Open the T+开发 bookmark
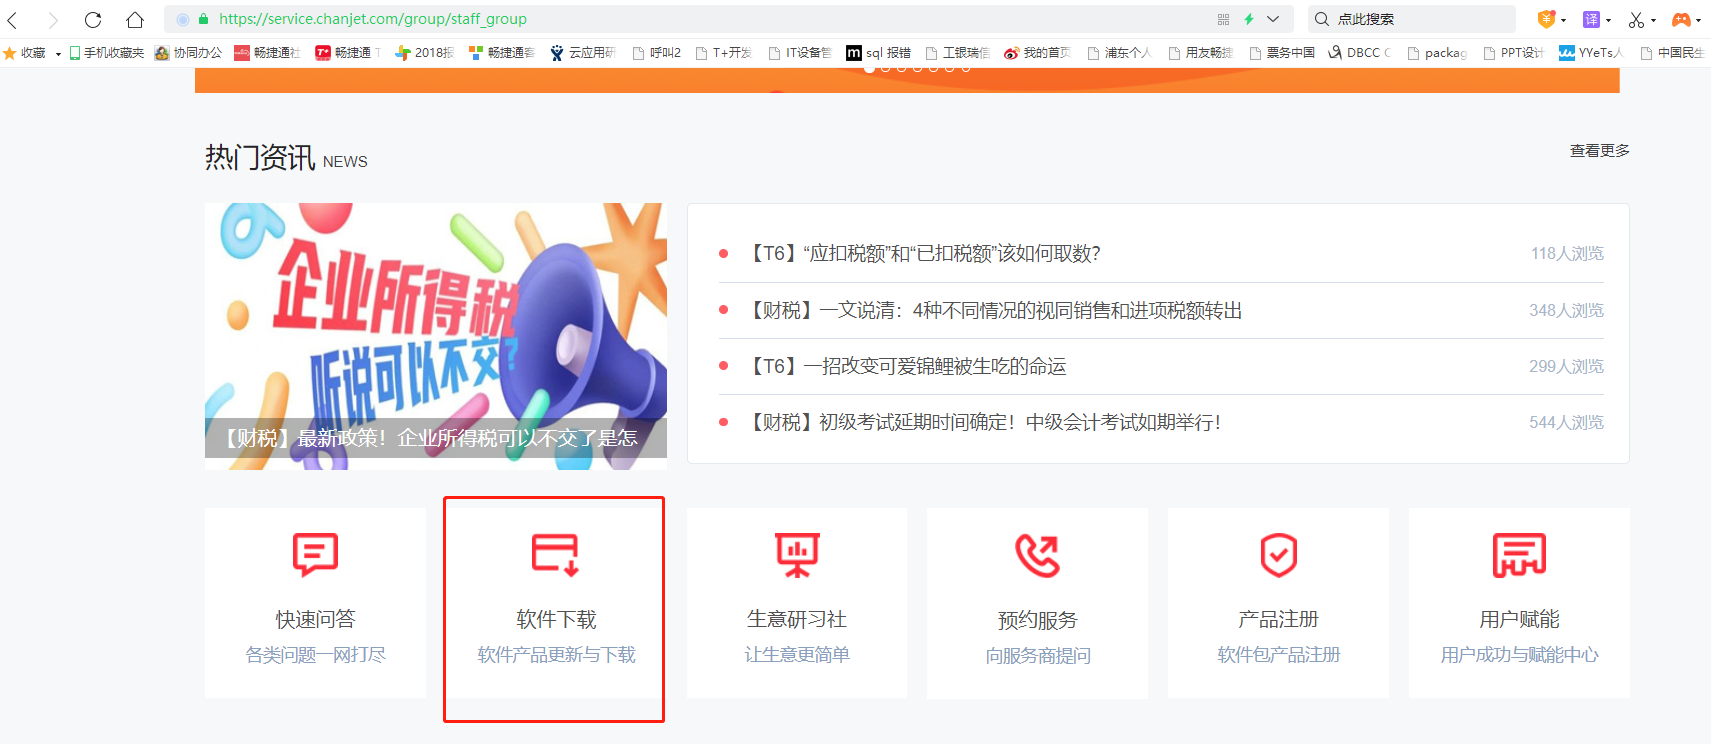This screenshot has height=744, width=1711. point(724,53)
